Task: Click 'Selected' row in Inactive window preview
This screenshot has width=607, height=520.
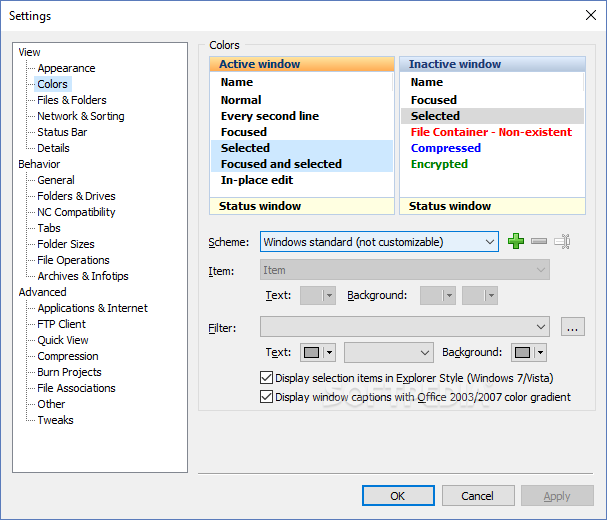Action: click(492, 116)
